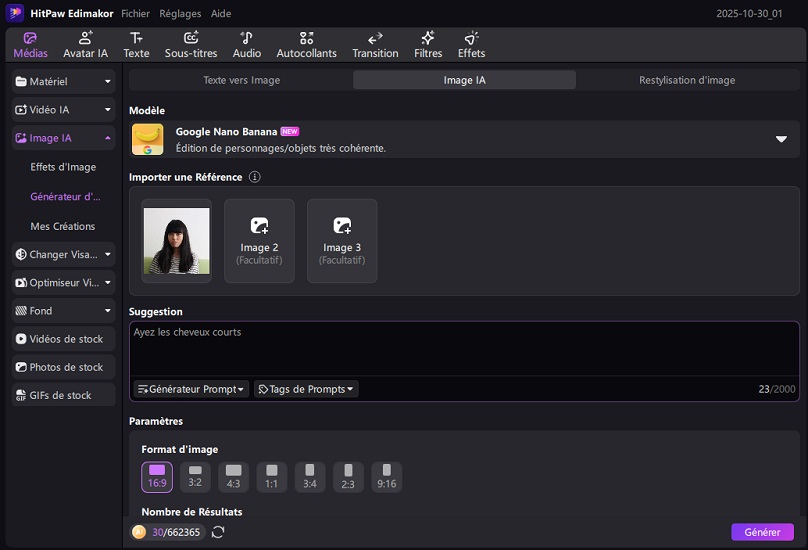Click the Générer button
Viewport: 808px width, 550px height.
click(x=762, y=532)
